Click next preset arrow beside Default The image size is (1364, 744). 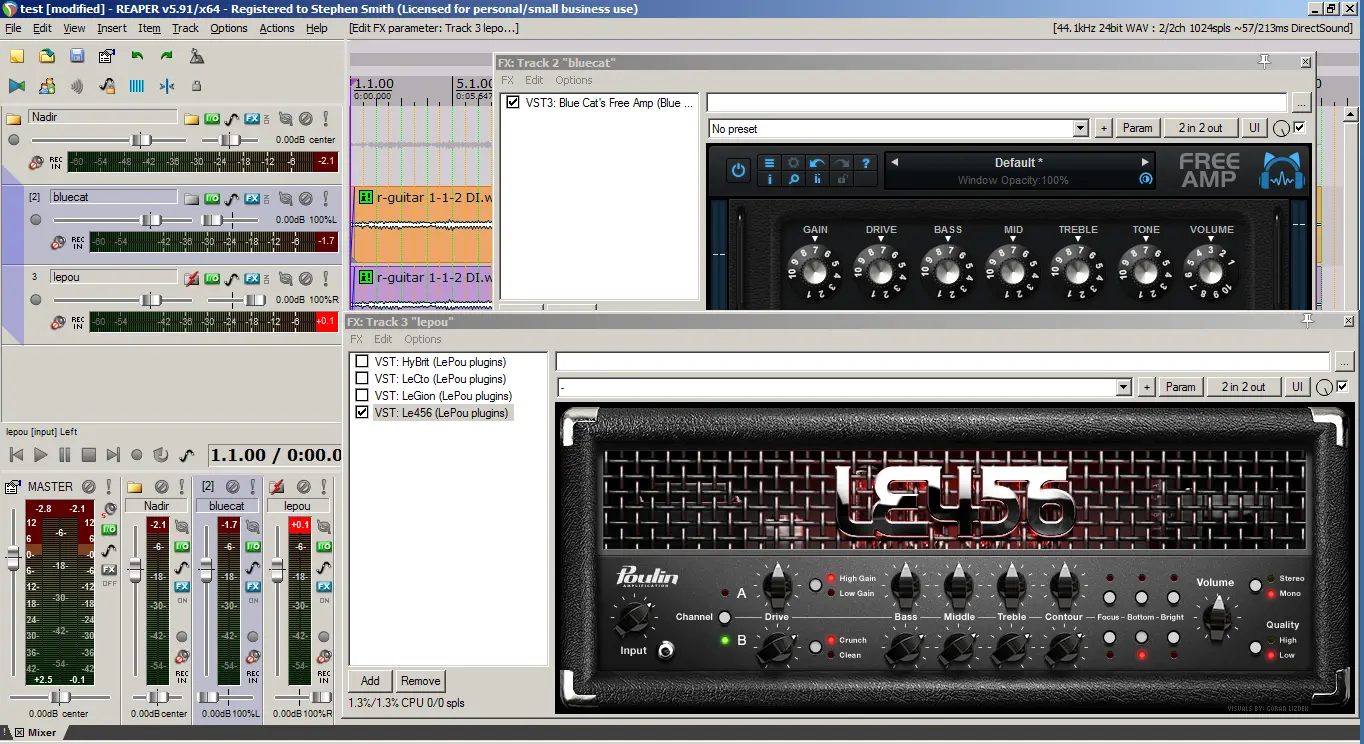click(1145, 162)
